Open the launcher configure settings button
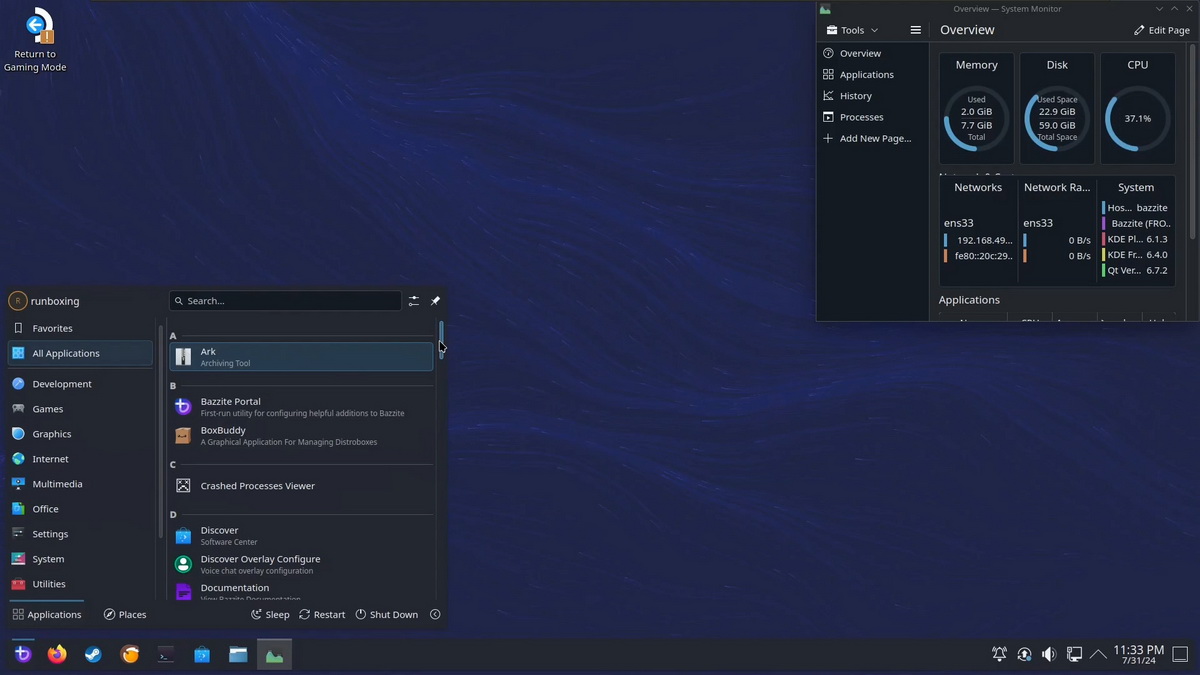 413,301
